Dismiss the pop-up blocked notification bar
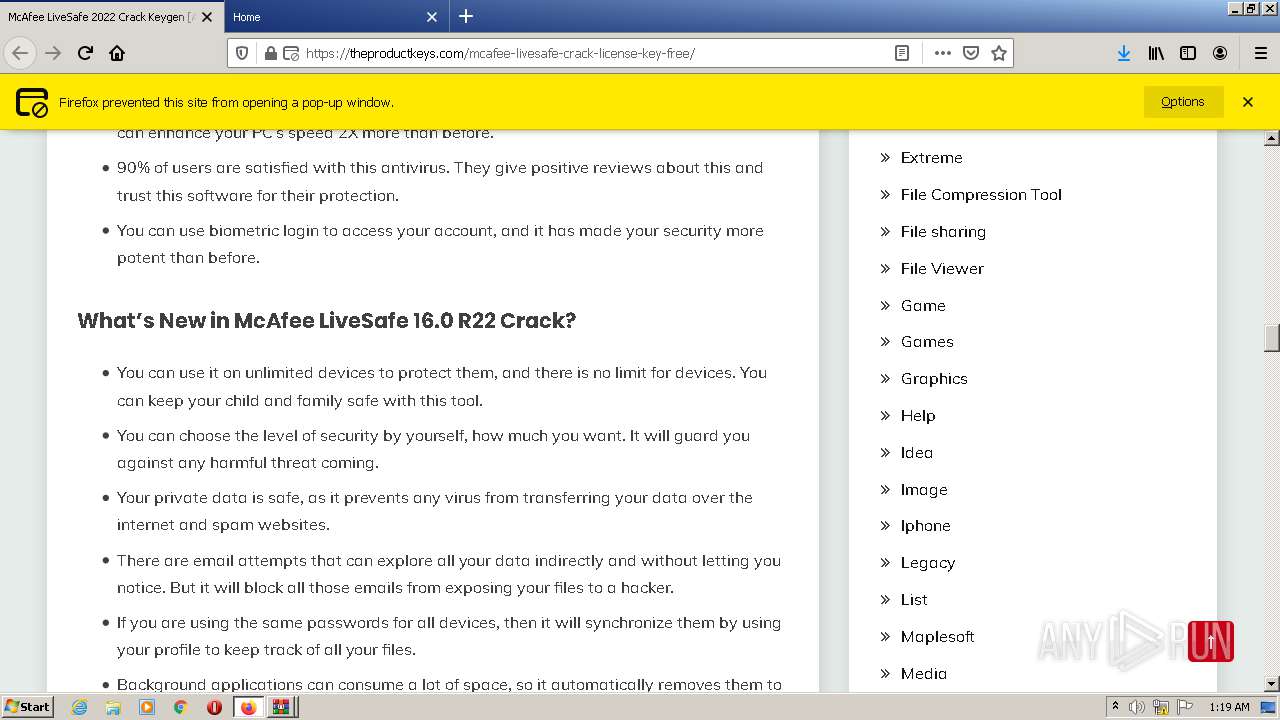 [1248, 102]
